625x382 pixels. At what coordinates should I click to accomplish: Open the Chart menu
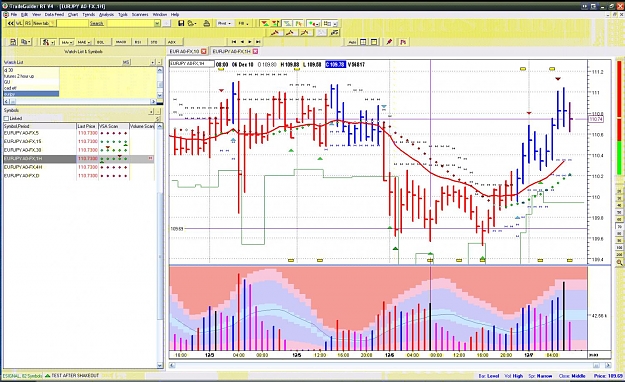pos(73,14)
